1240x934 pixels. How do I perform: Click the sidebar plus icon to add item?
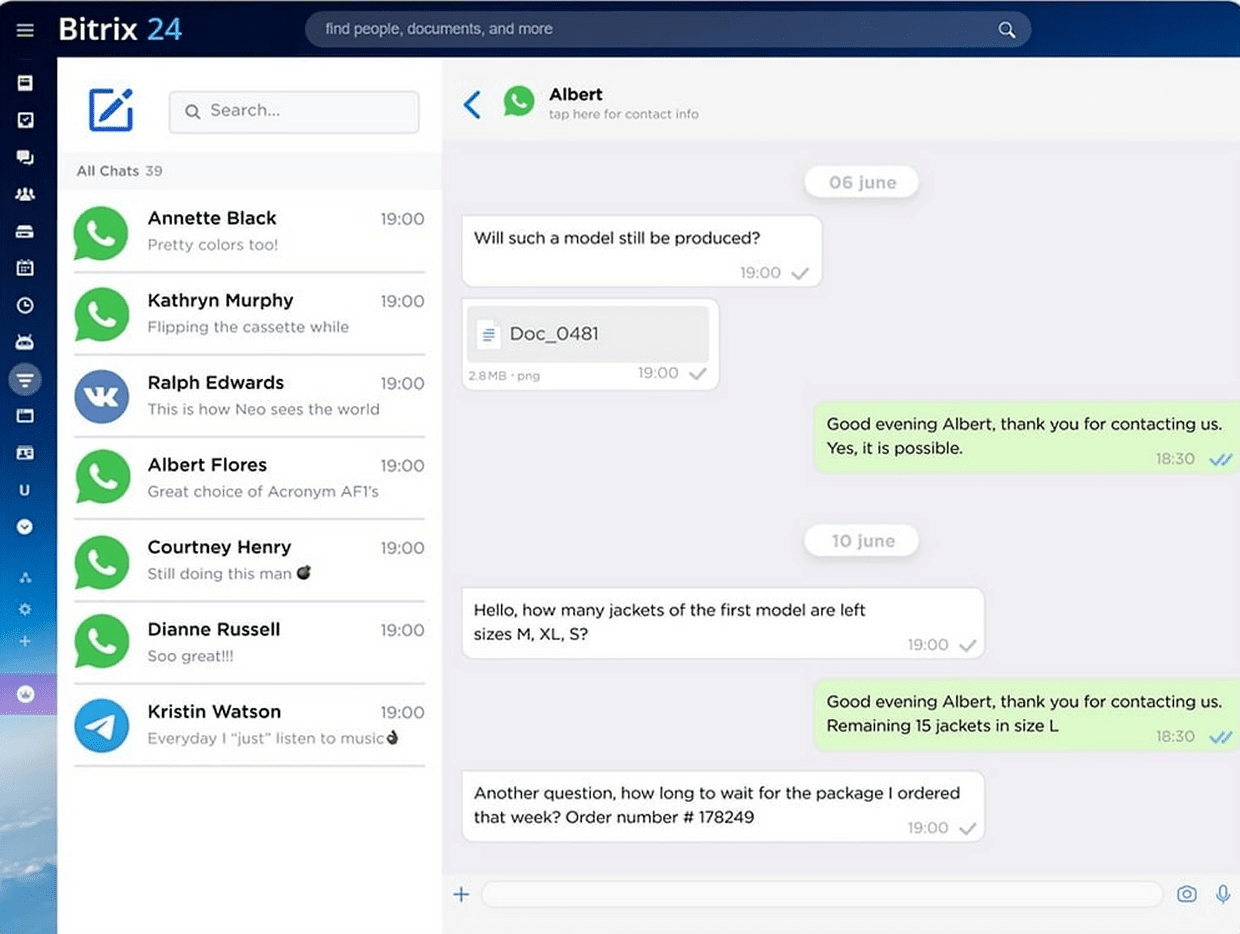tap(25, 641)
